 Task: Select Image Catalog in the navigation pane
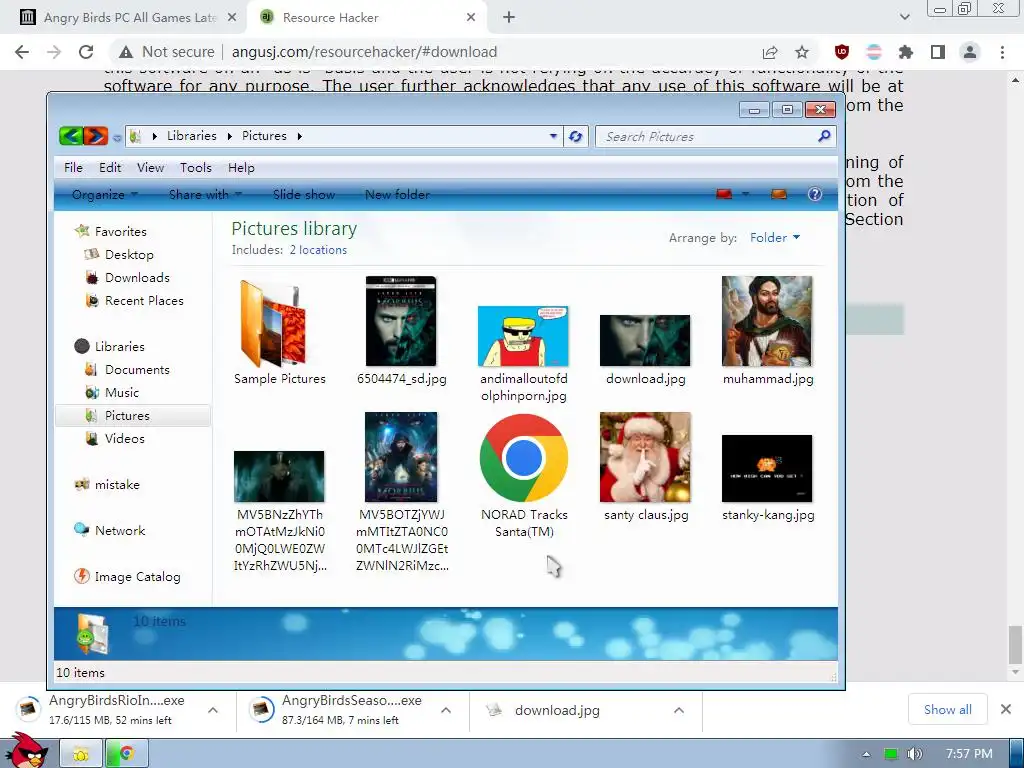point(136,577)
